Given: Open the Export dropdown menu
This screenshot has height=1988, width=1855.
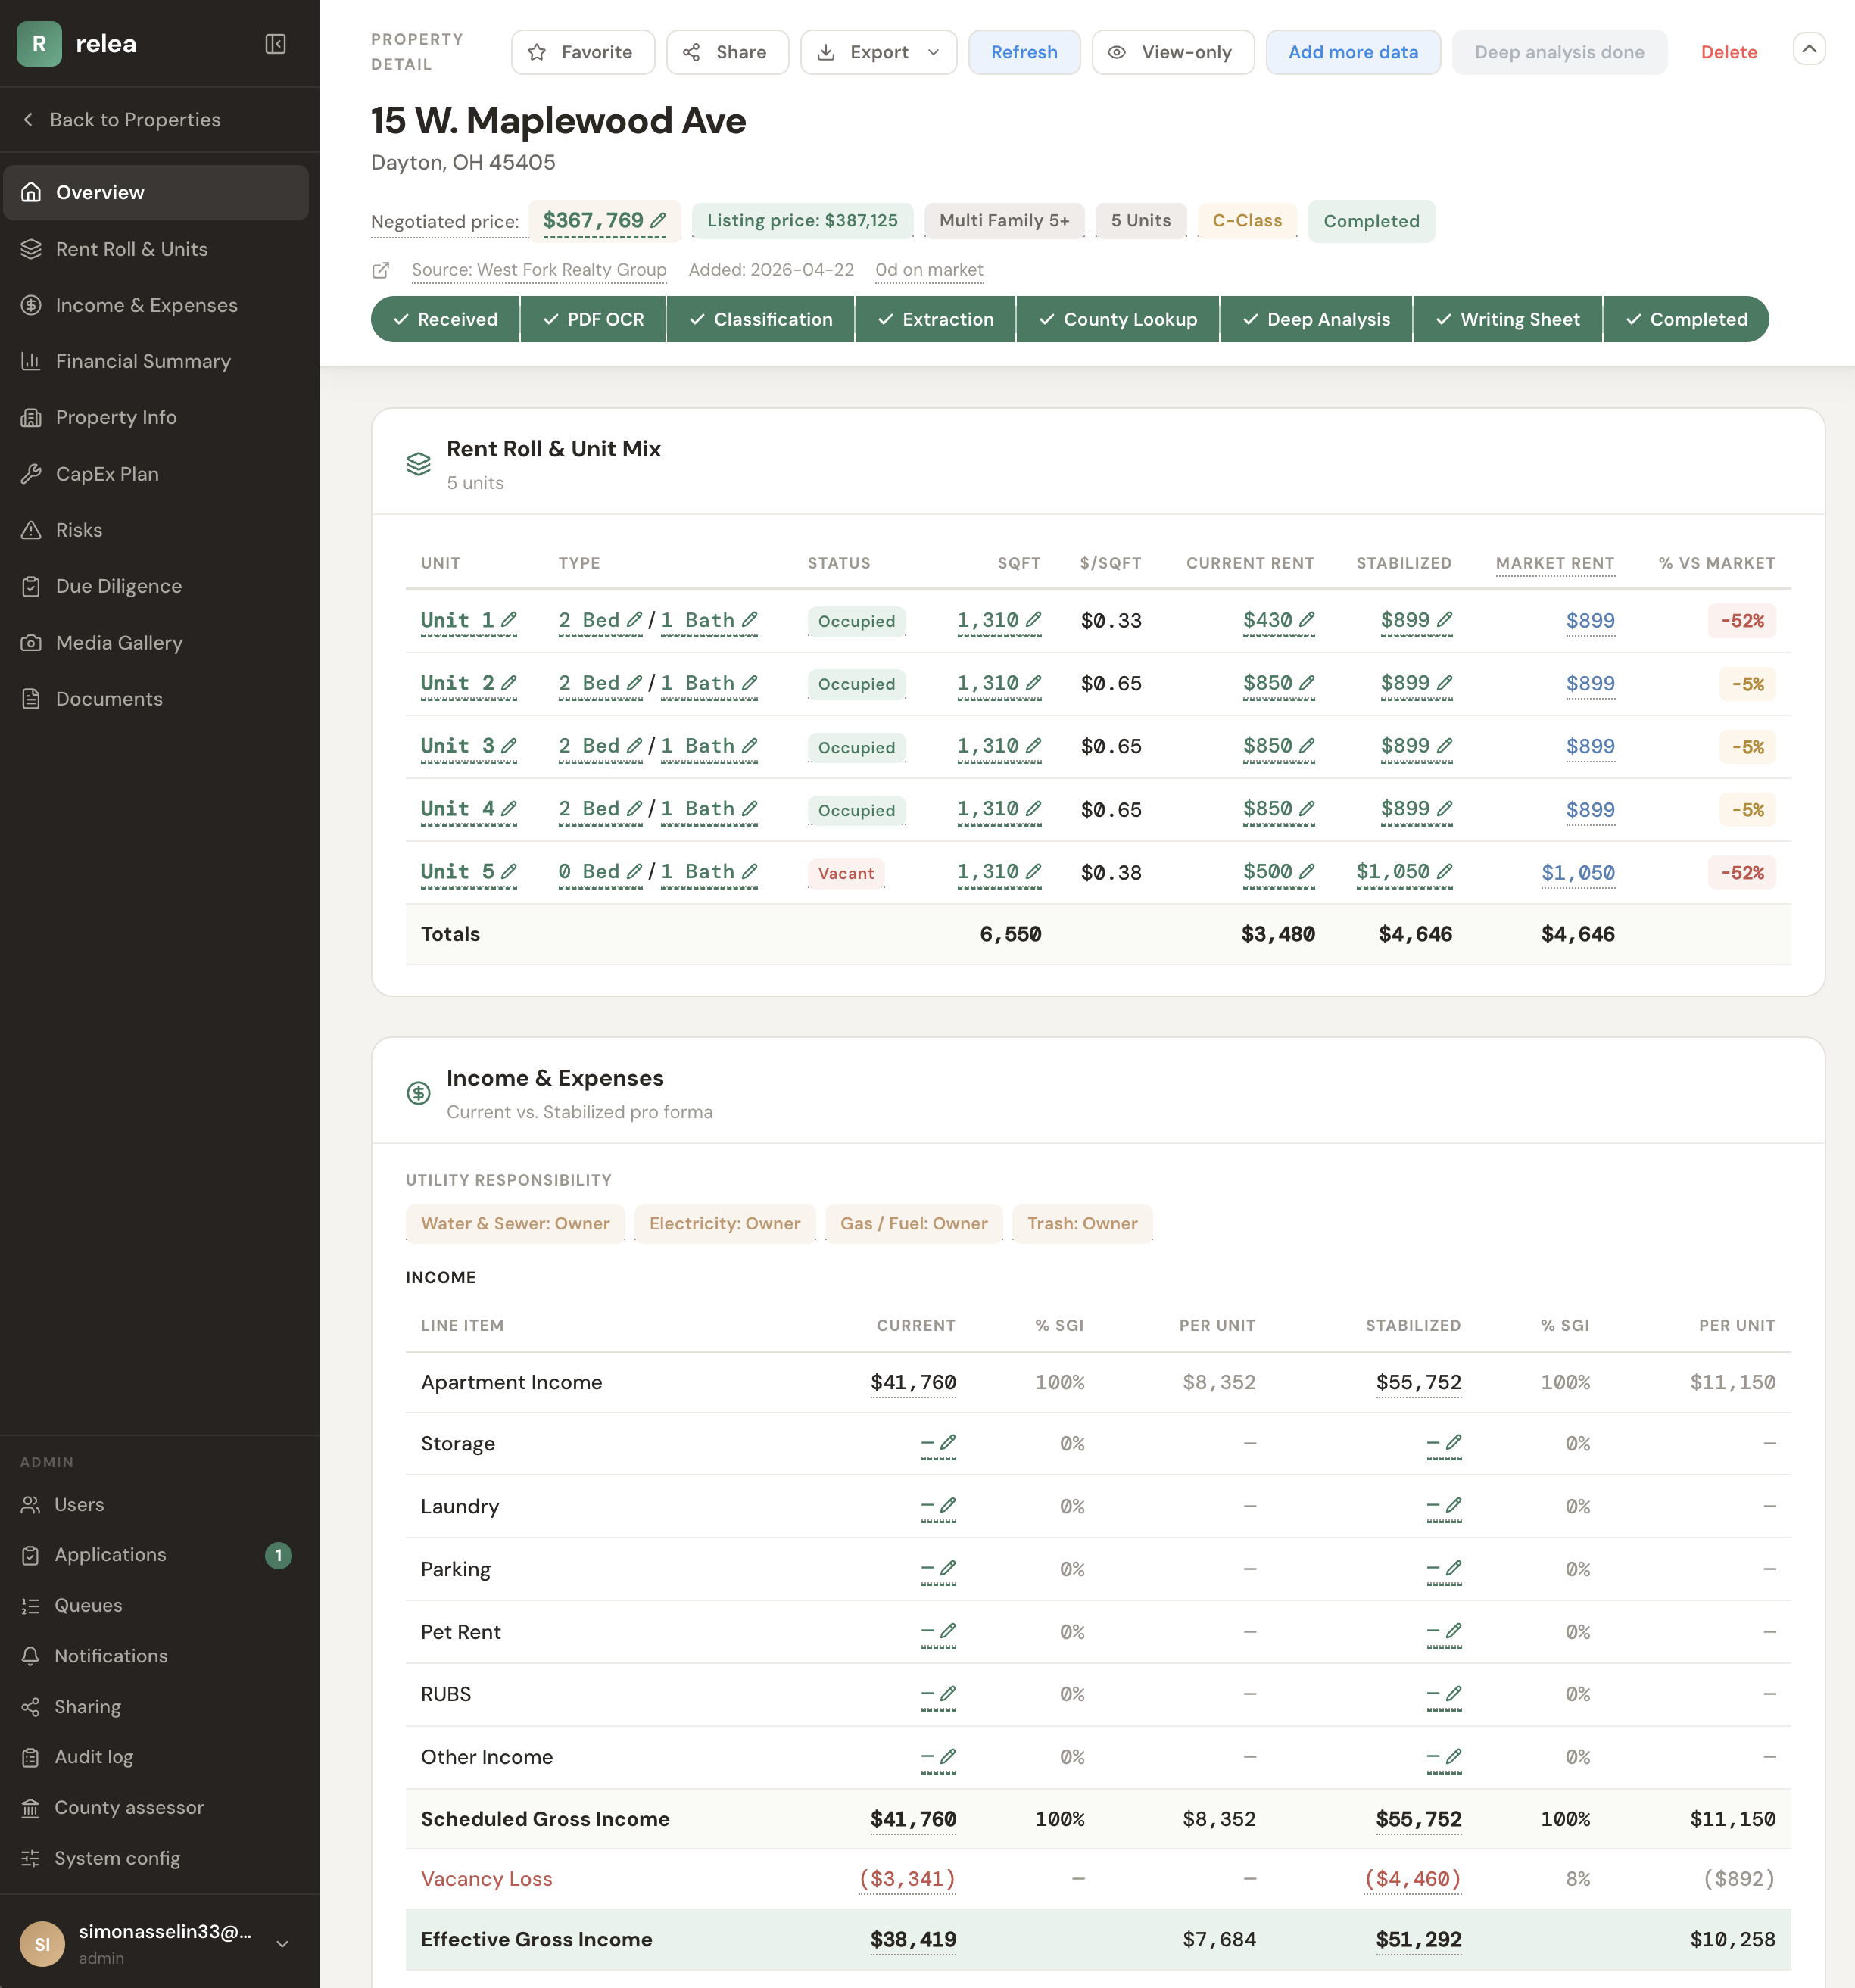Looking at the screenshot, I should (x=878, y=52).
